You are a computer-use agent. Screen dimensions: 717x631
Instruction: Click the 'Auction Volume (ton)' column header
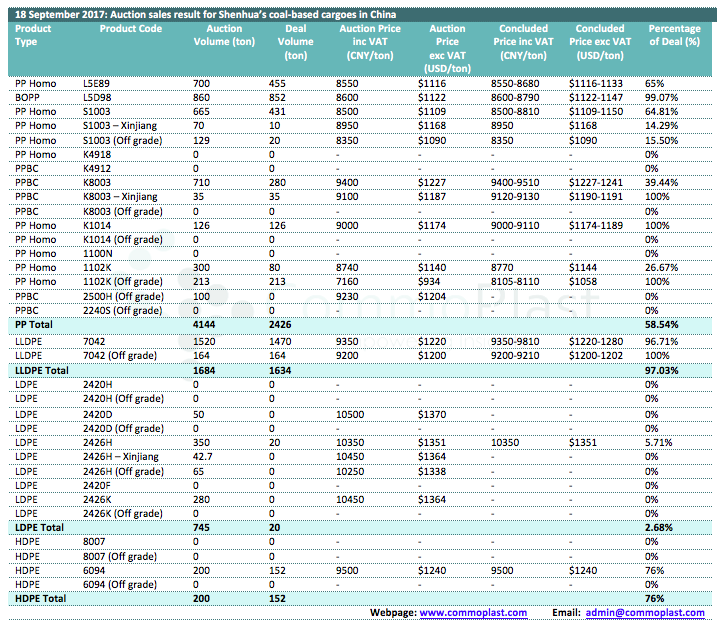[x=224, y=35]
